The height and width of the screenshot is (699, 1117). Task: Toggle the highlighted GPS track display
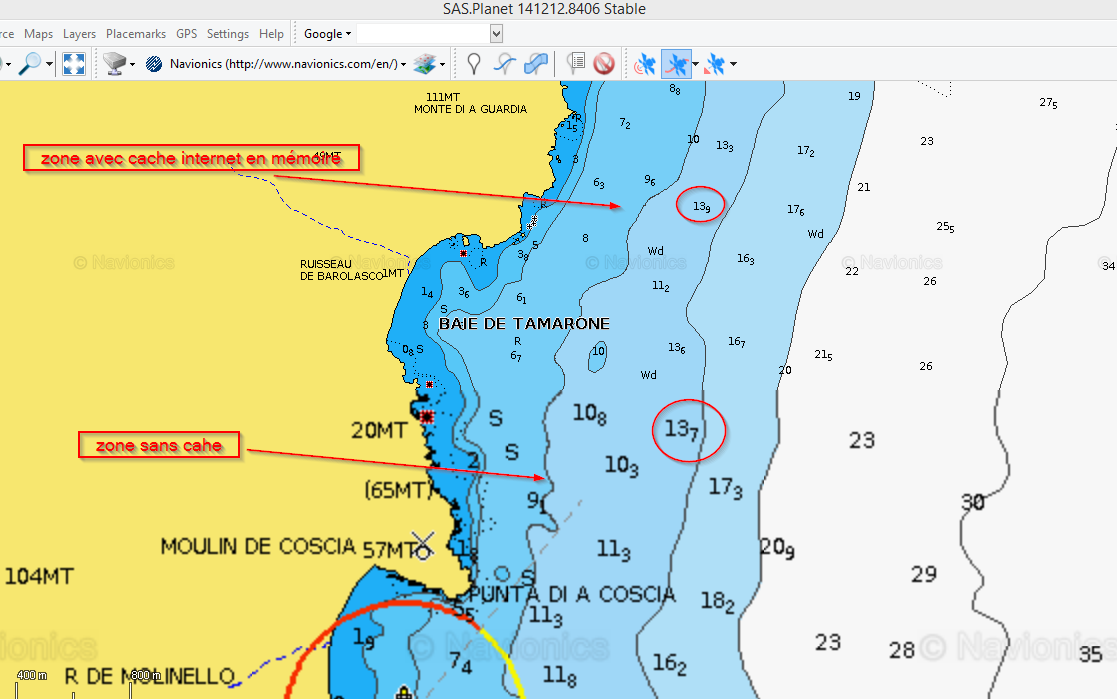click(x=675, y=64)
